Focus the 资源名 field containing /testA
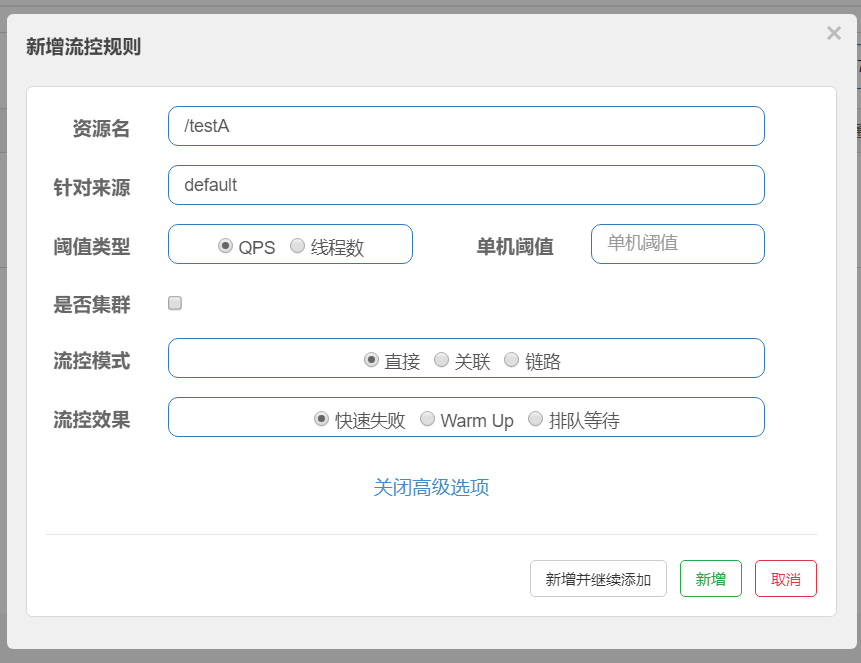861x663 pixels. tap(466, 126)
